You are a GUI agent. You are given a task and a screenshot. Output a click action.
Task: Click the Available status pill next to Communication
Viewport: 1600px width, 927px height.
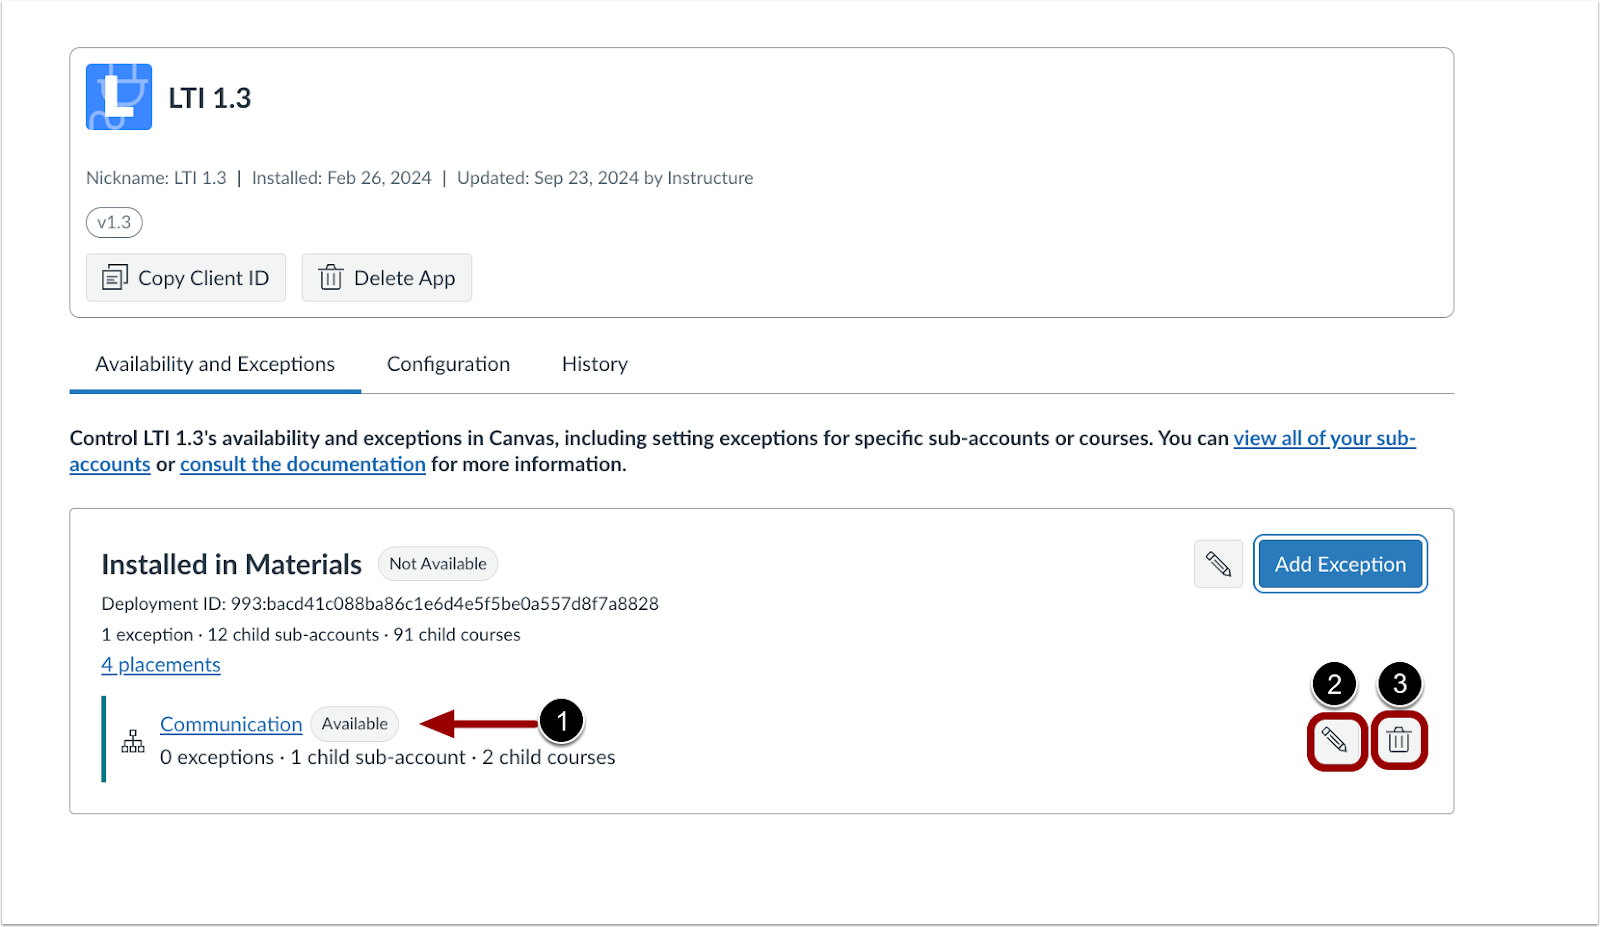click(x=355, y=724)
